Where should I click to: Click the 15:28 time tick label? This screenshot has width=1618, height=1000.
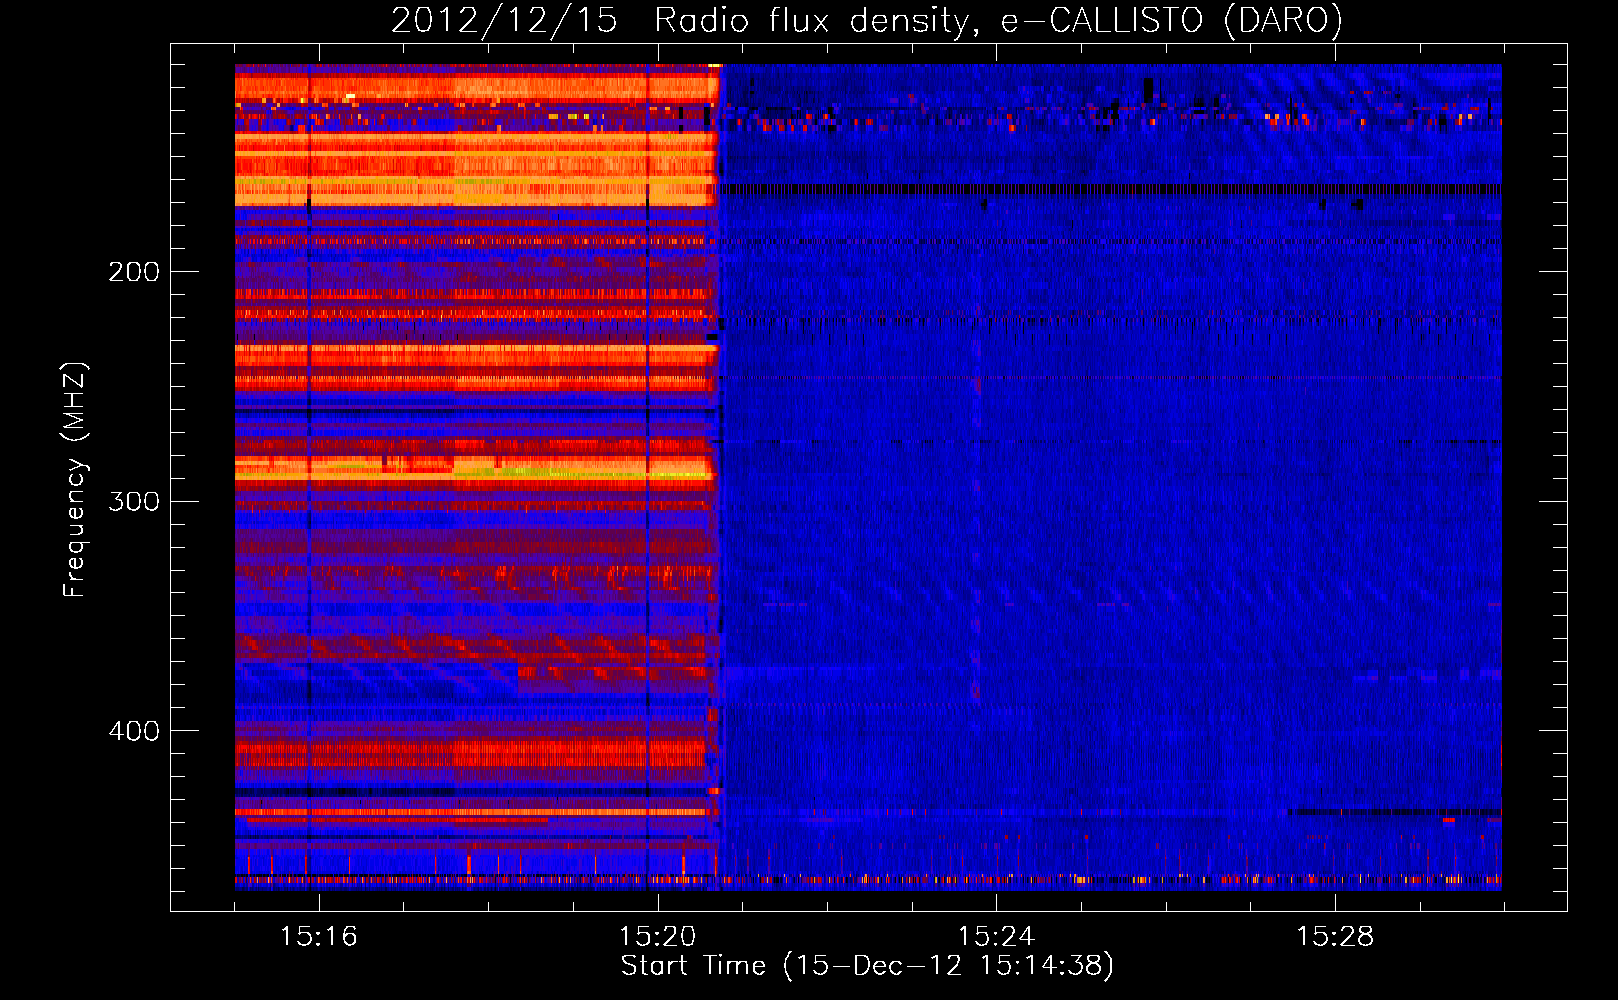click(1335, 936)
